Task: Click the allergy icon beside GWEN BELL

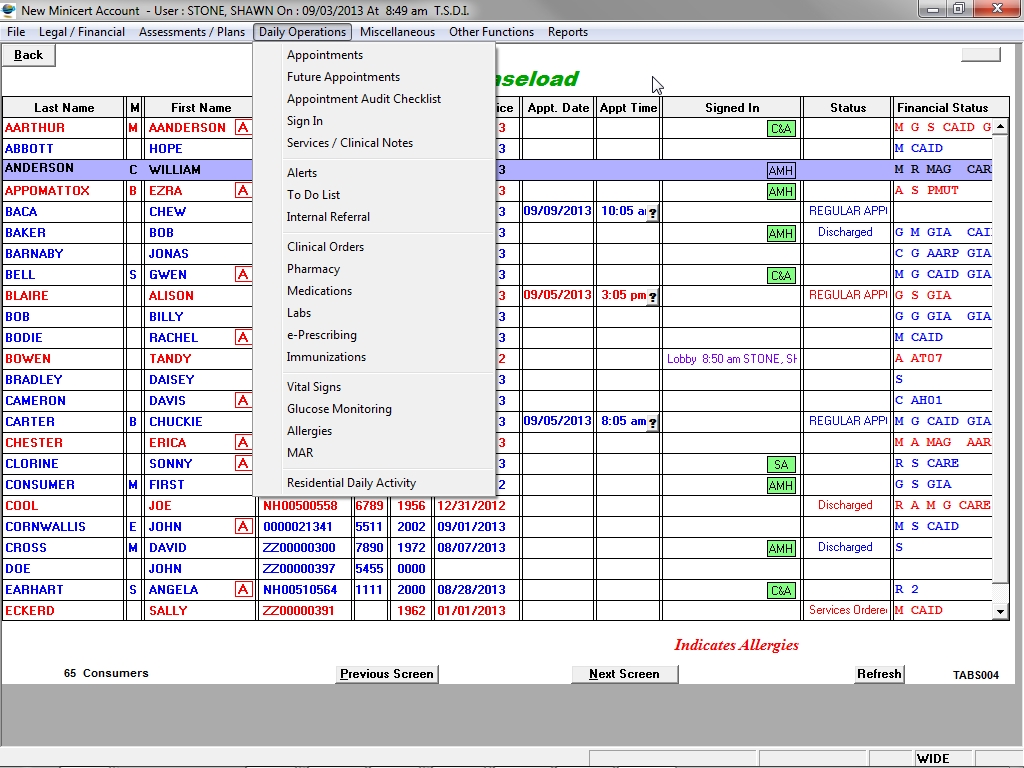Action: pos(243,274)
